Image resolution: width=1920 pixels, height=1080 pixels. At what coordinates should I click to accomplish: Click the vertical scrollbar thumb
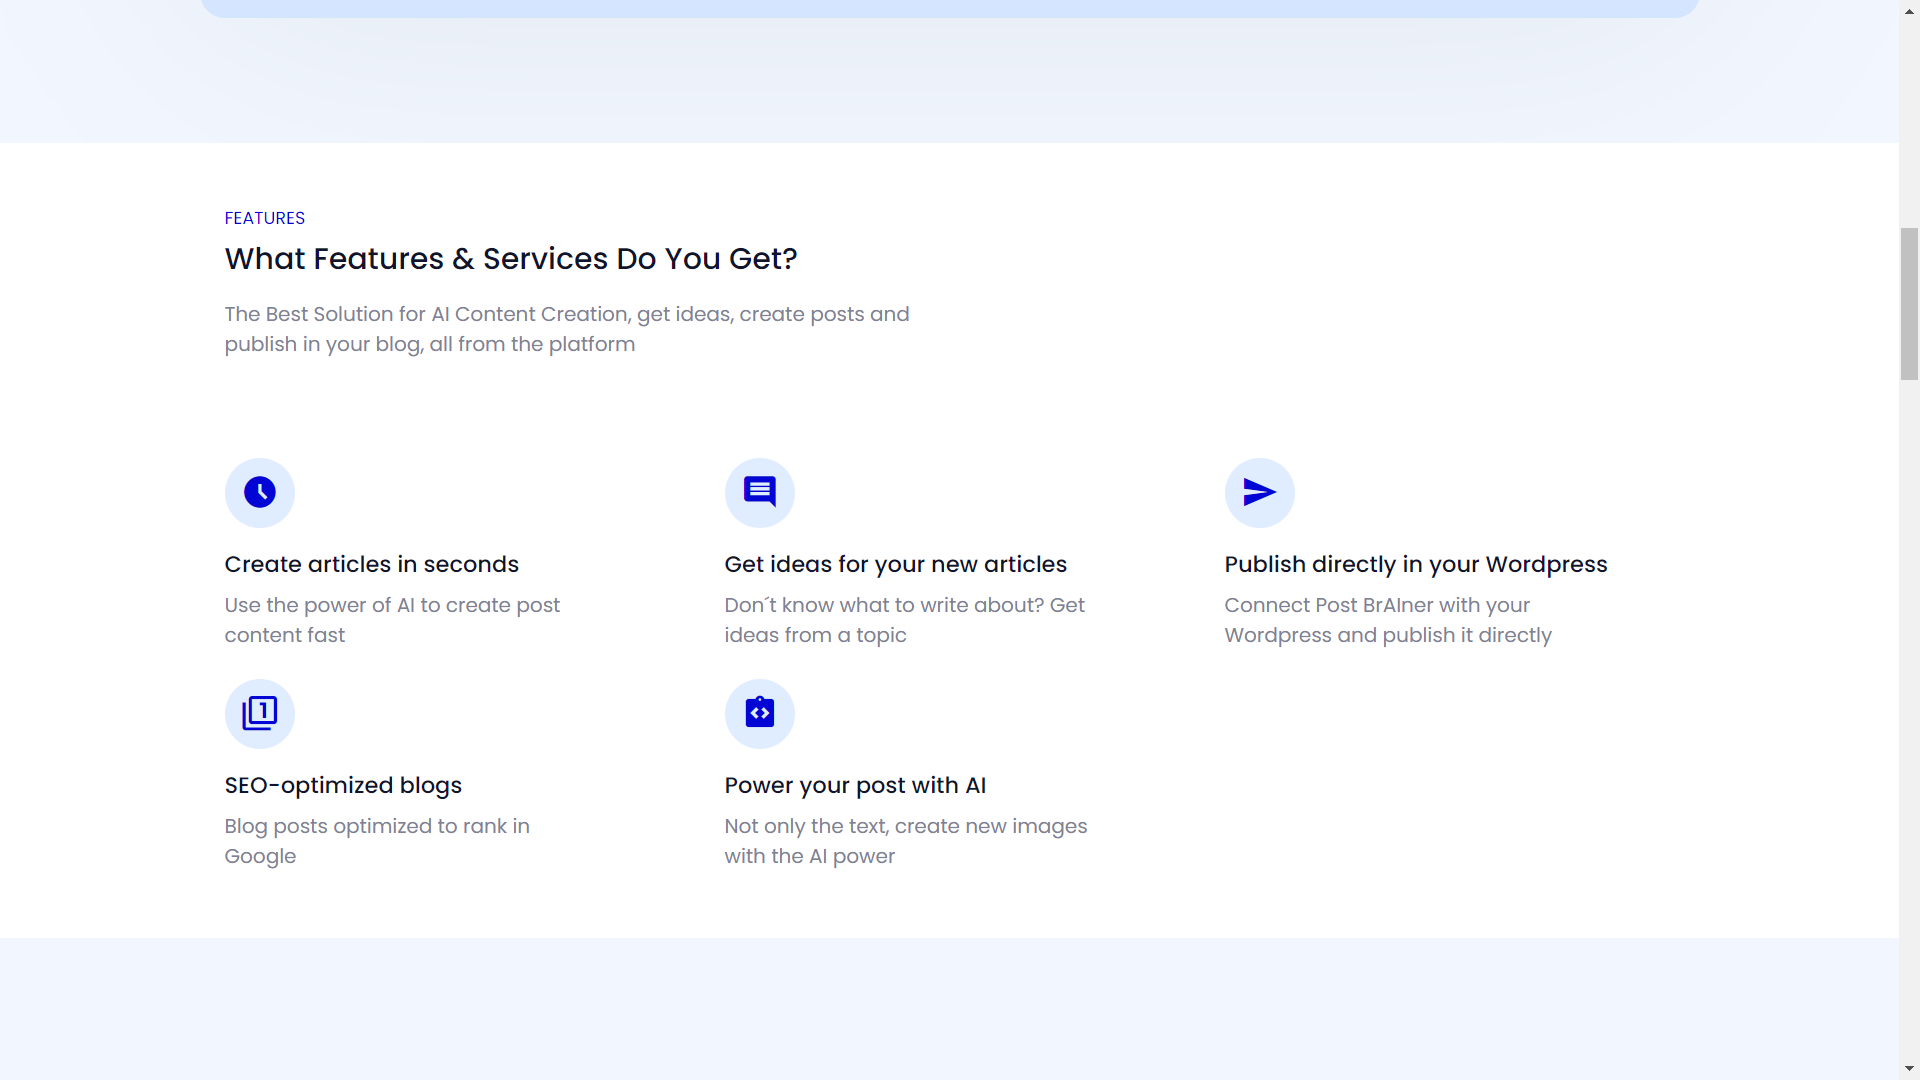tap(1910, 304)
